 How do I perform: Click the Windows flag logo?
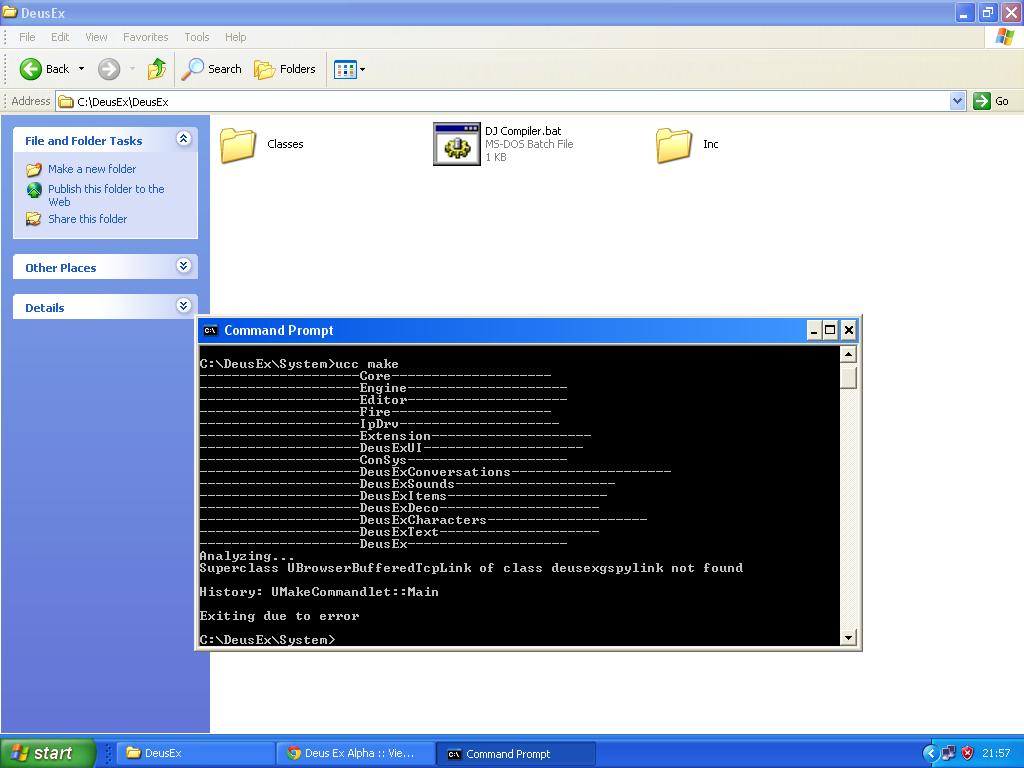click(x=1004, y=37)
